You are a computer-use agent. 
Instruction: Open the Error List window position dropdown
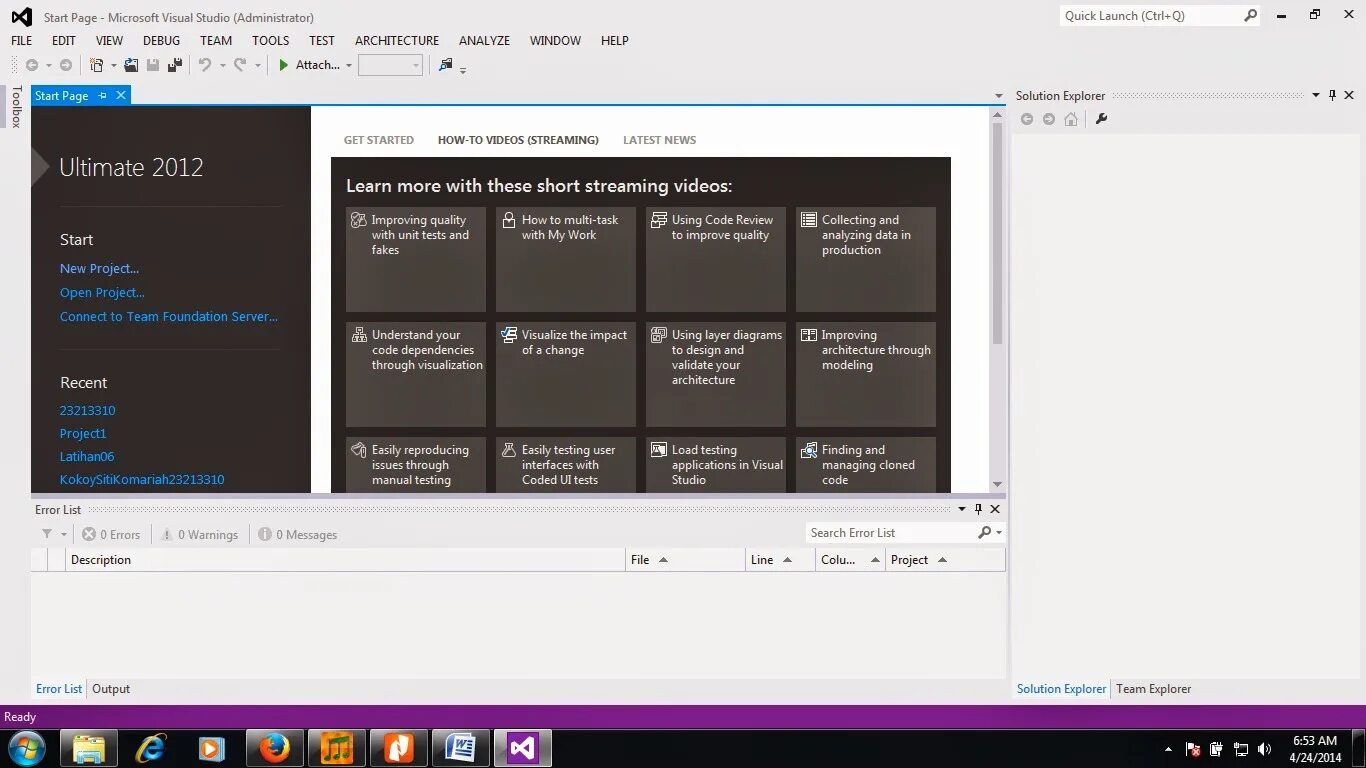pos(962,509)
